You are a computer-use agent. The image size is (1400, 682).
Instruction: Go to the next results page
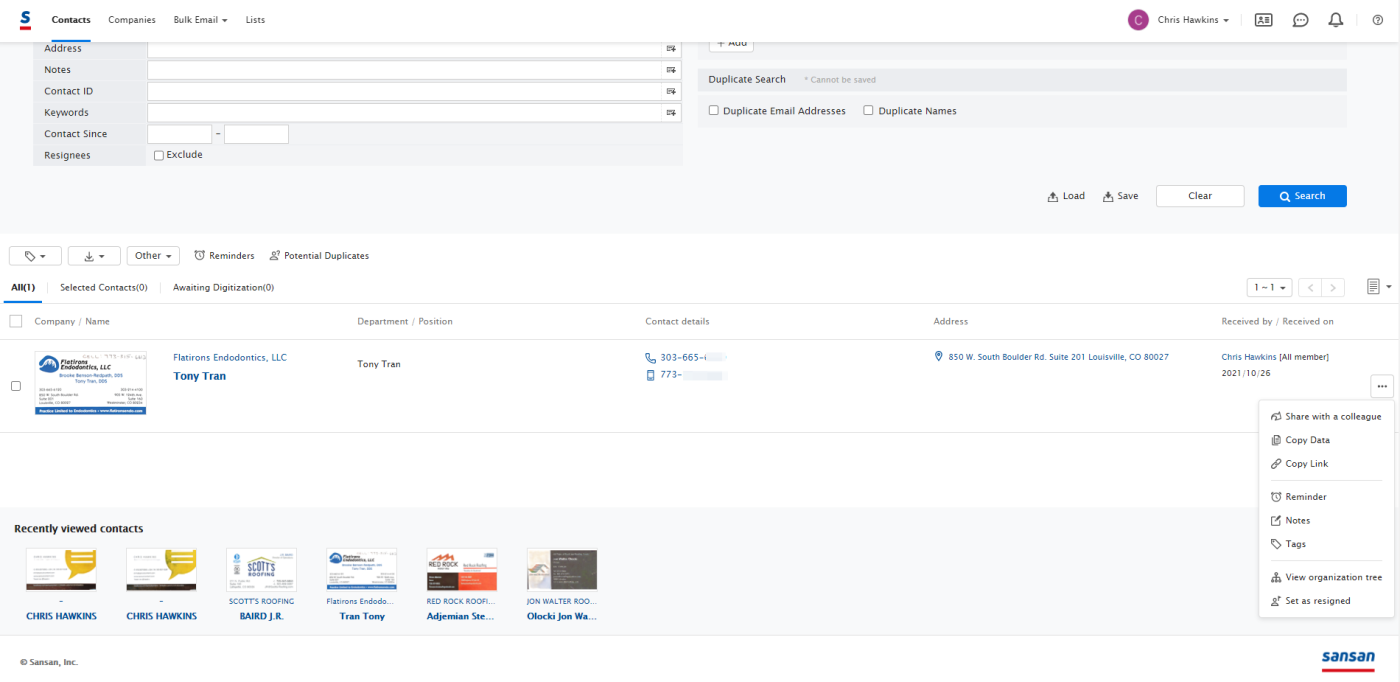click(1333, 287)
